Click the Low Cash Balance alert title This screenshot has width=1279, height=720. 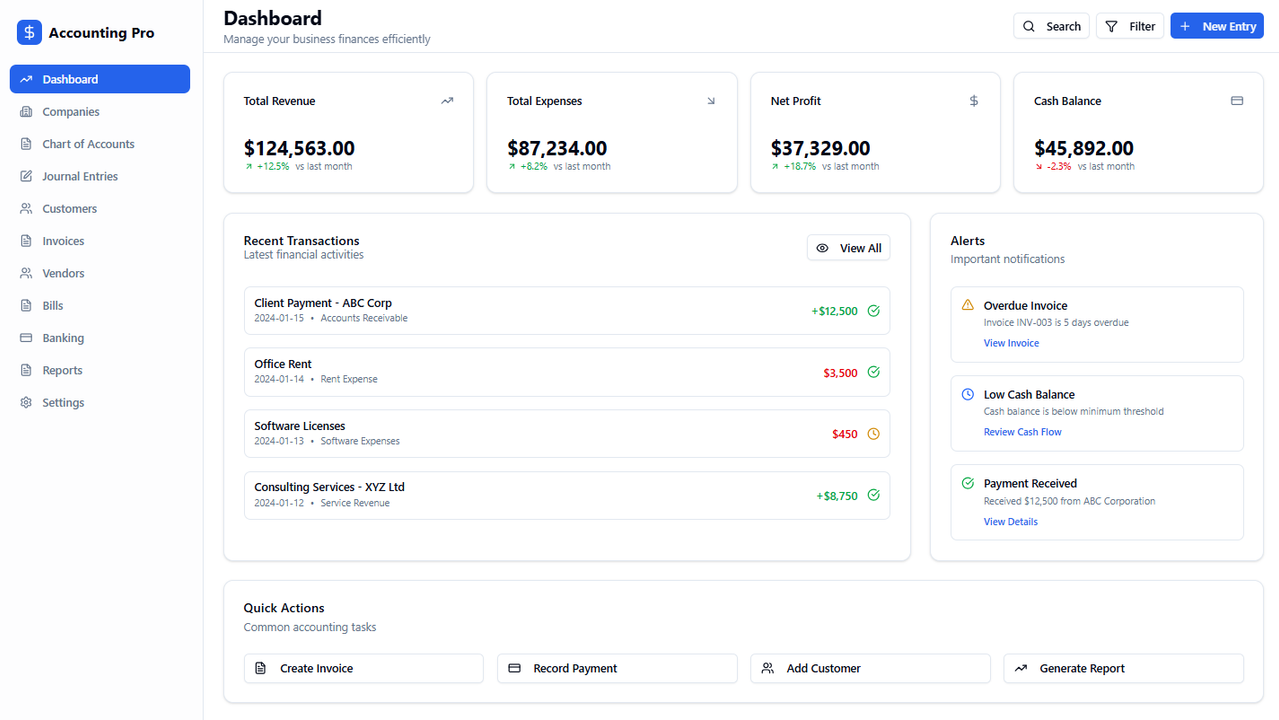[1029, 394]
